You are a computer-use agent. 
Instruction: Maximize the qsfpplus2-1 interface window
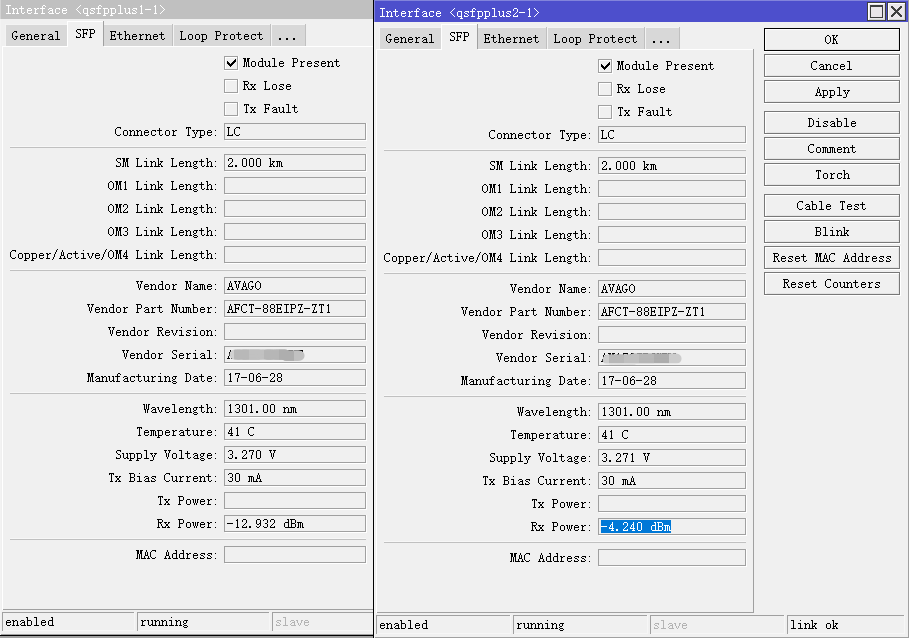pyautogui.click(x=876, y=12)
